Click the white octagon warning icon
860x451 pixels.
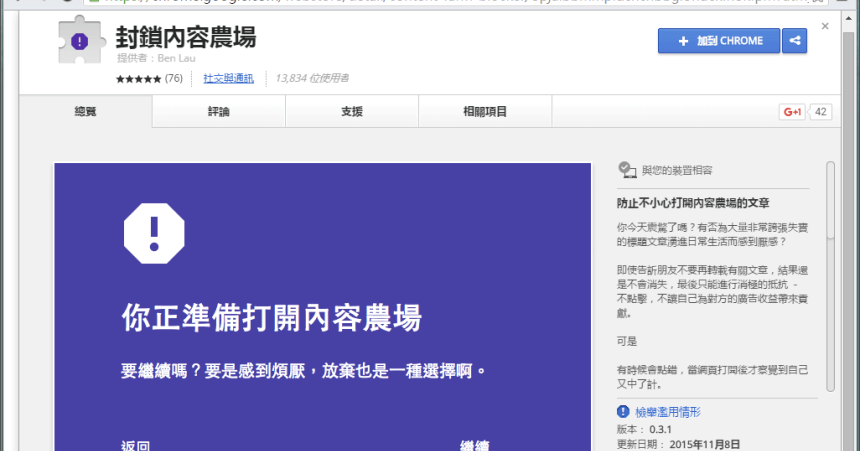click(154, 233)
